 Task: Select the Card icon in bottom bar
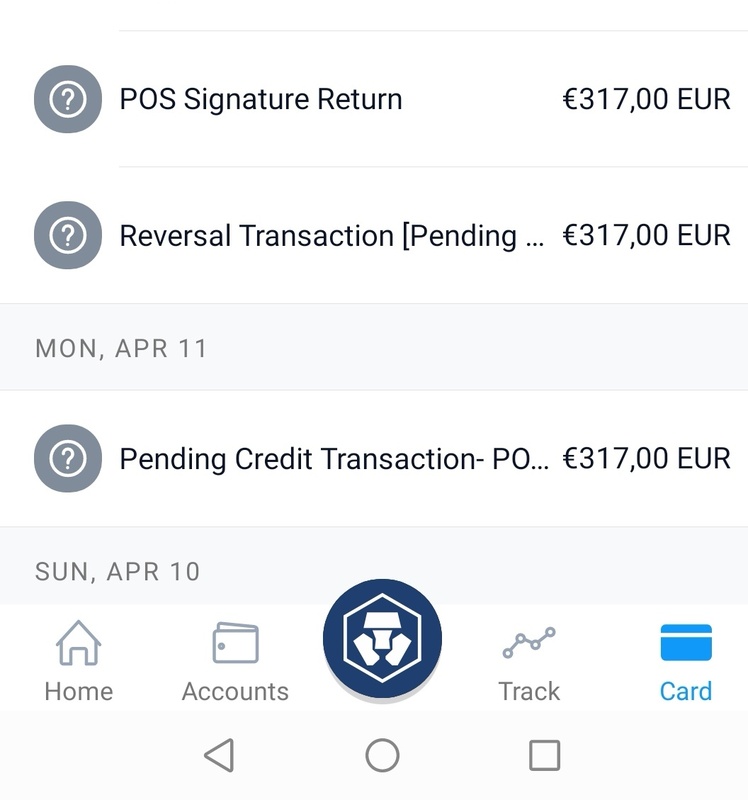pyautogui.click(x=686, y=643)
